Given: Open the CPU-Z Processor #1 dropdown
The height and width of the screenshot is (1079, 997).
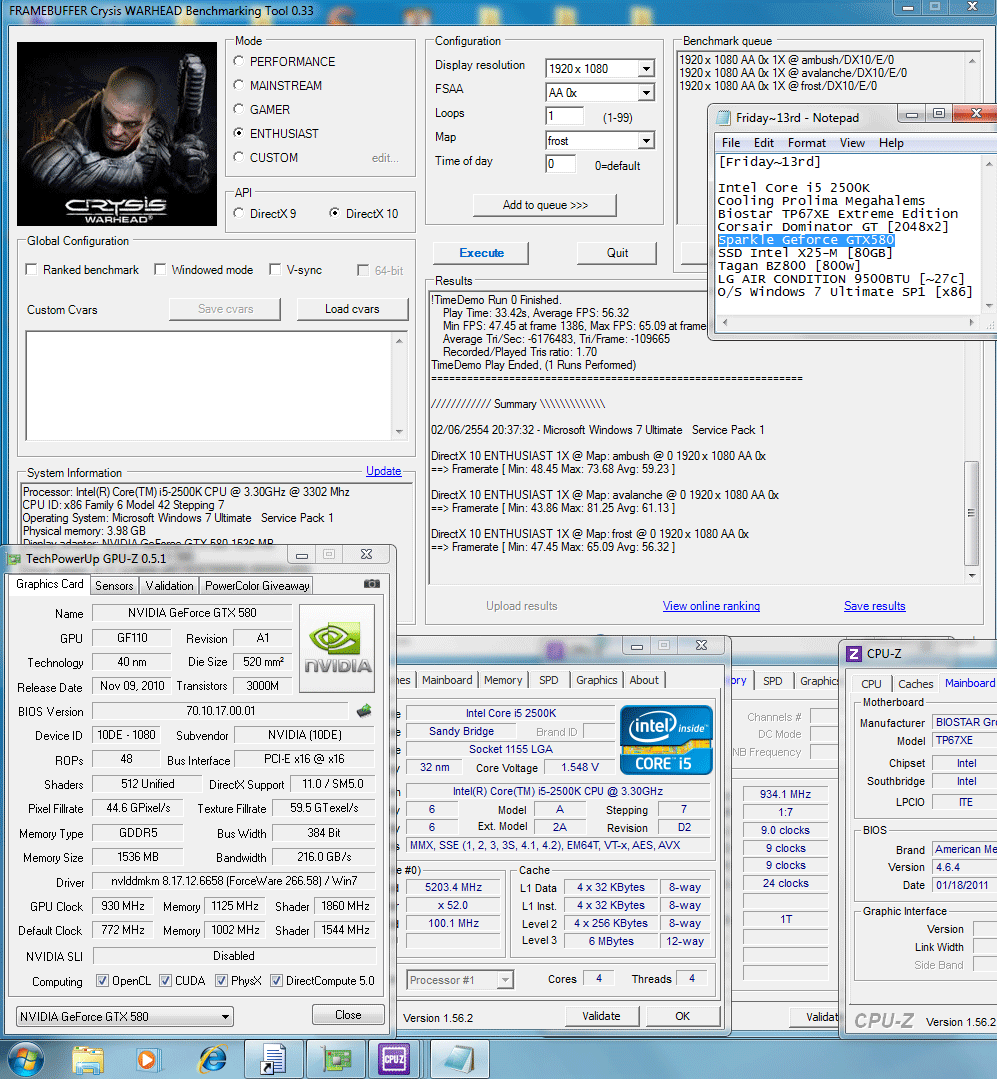Looking at the screenshot, I should 505,980.
